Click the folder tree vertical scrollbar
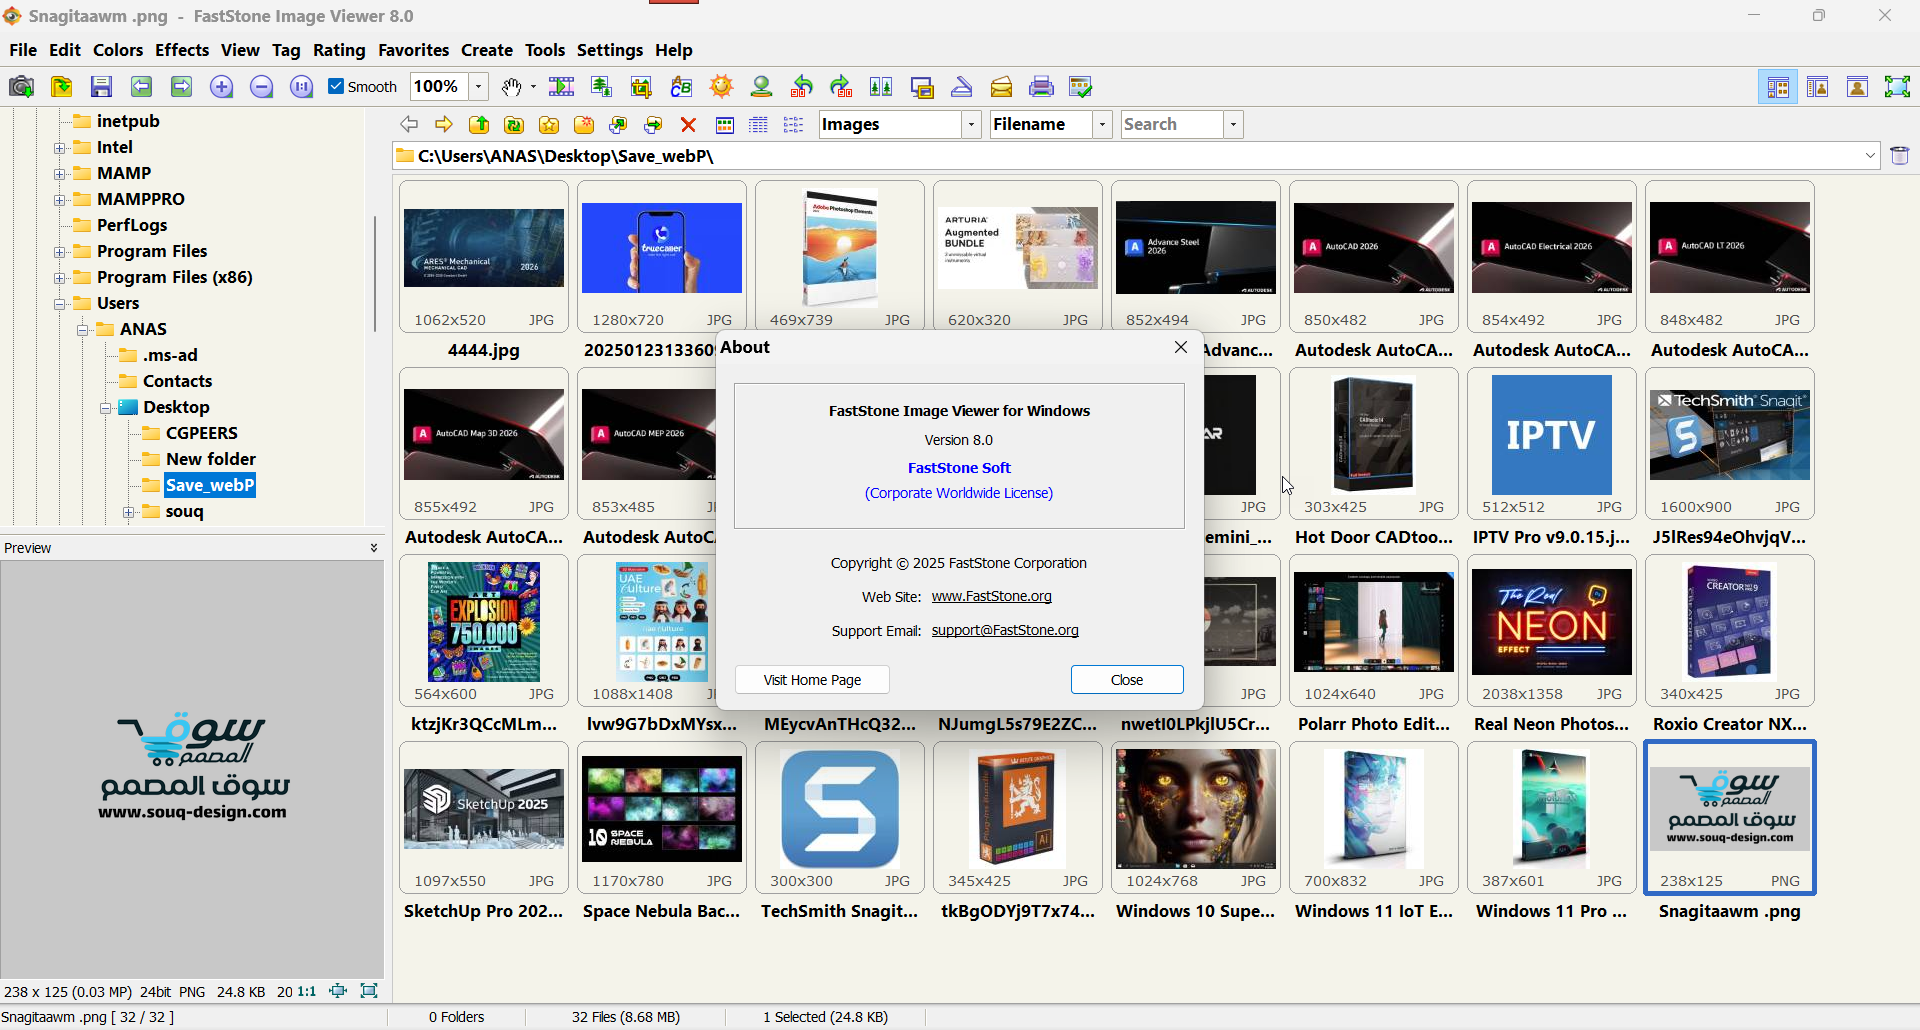The height and width of the screenshot is (1030, 1920). [375, 273]
